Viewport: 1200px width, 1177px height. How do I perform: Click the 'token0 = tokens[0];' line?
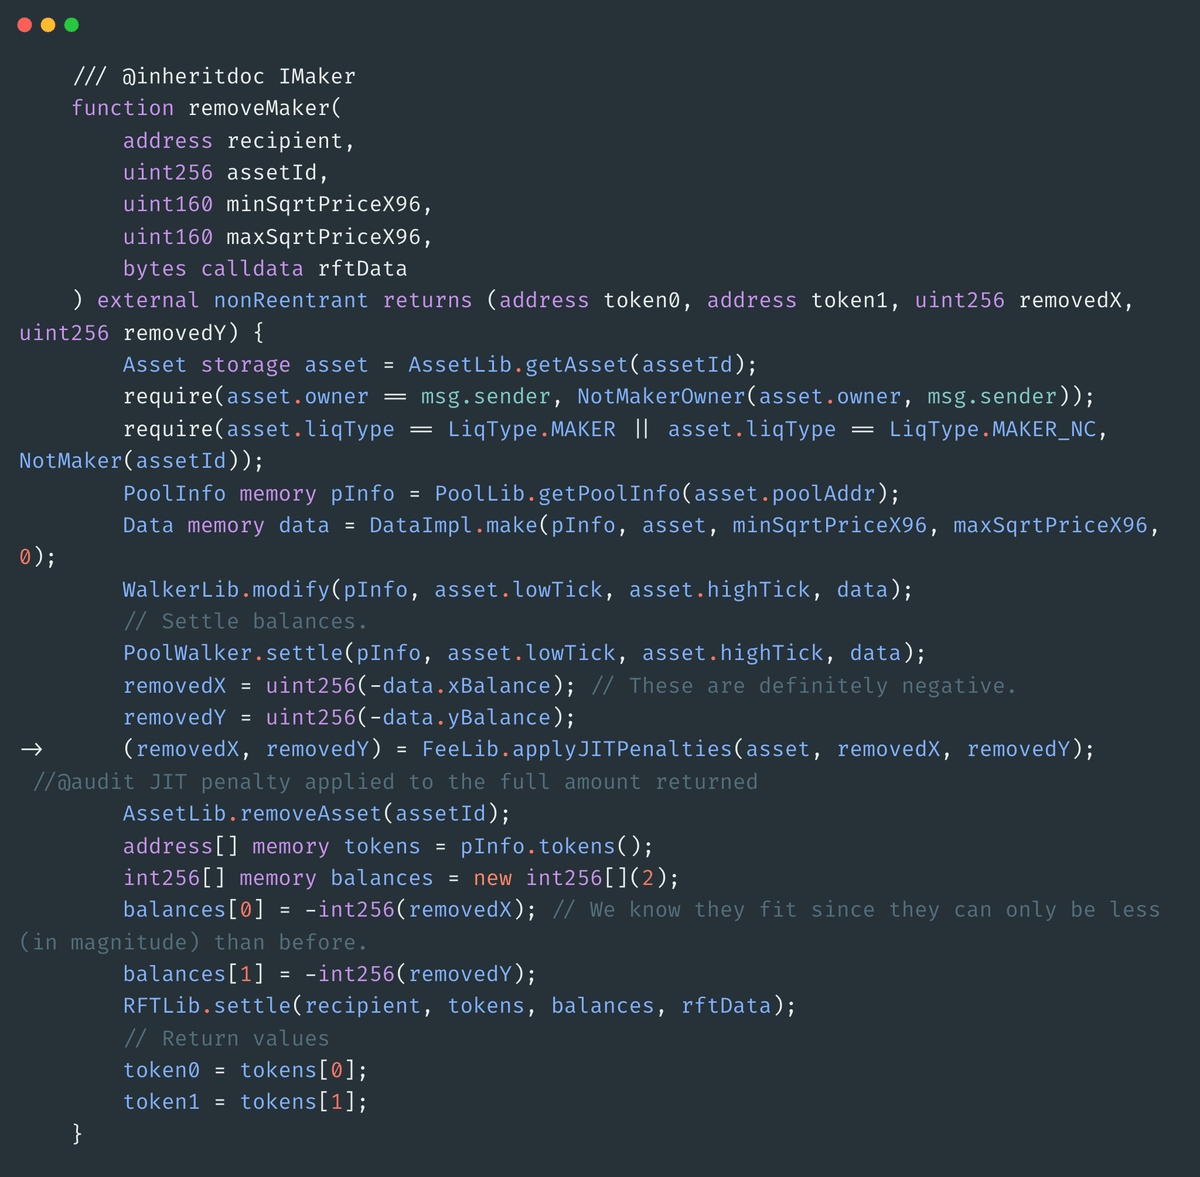(x=245, y=1071)
